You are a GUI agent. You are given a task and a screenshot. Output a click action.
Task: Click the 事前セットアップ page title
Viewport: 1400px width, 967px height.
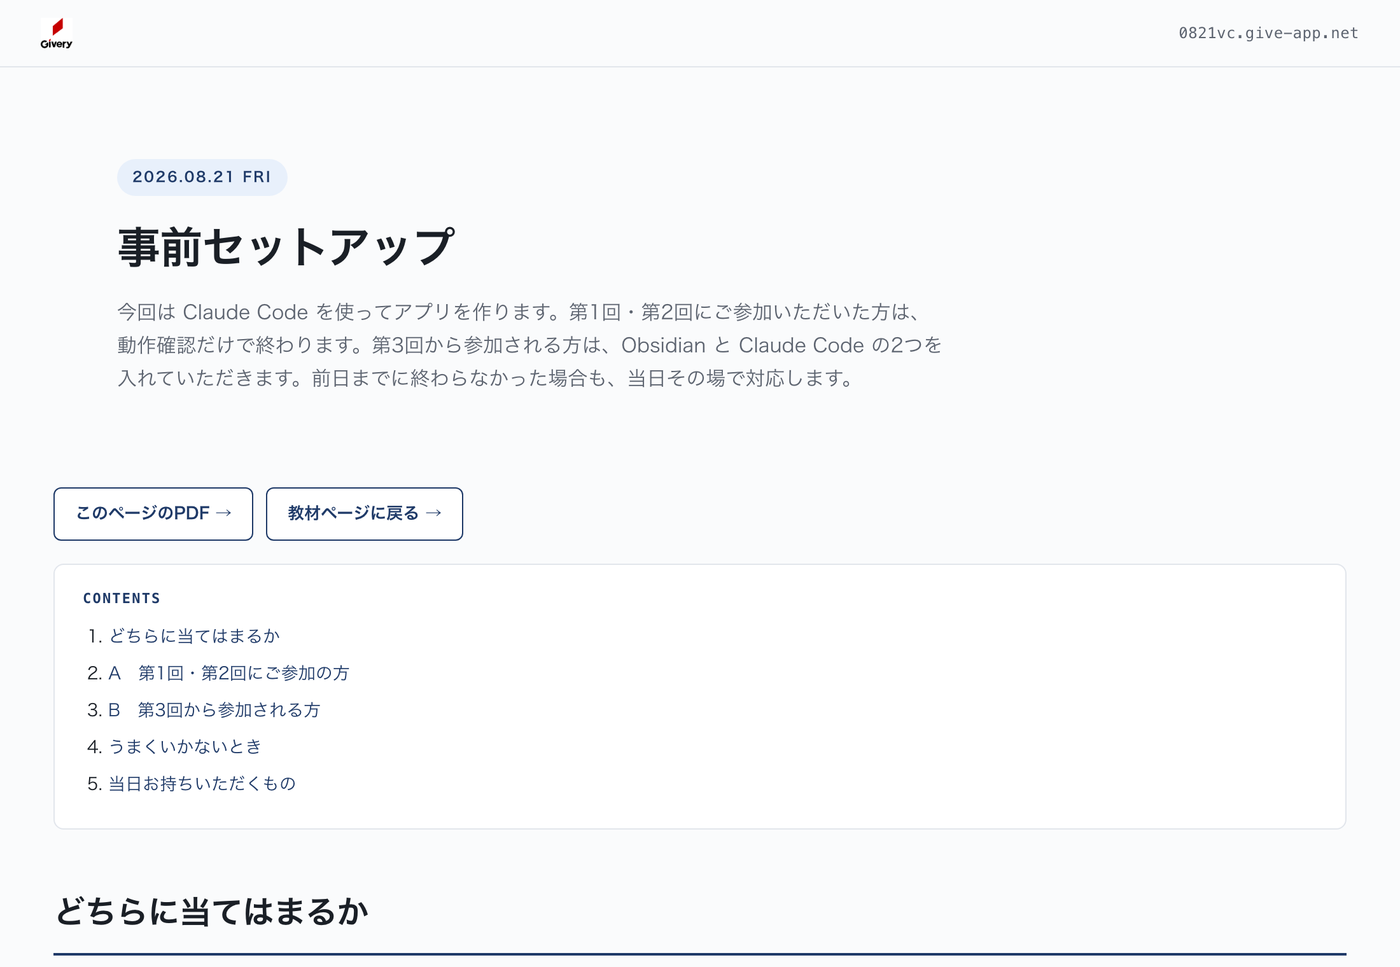click(x=286, y=247)
